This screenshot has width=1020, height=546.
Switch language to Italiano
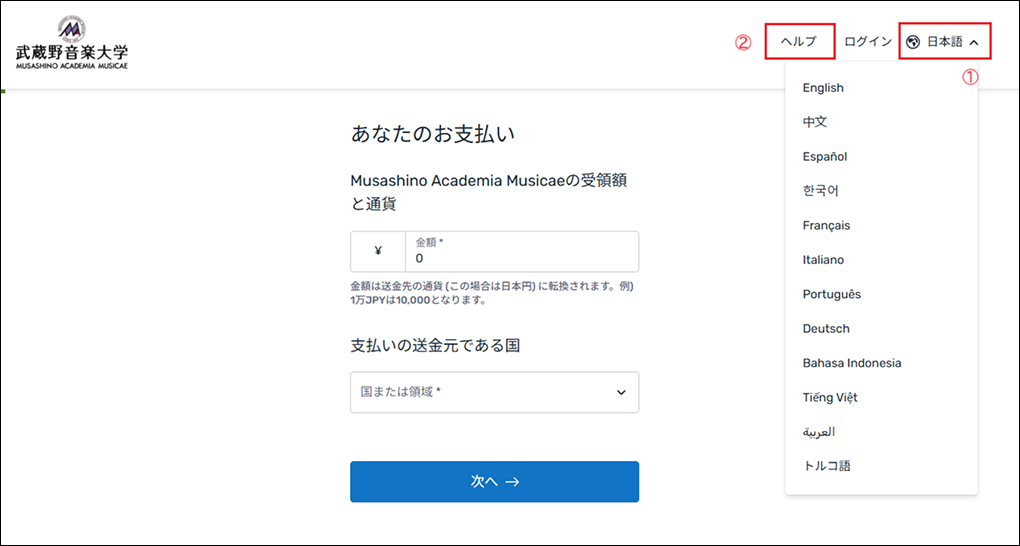[823, 260]
